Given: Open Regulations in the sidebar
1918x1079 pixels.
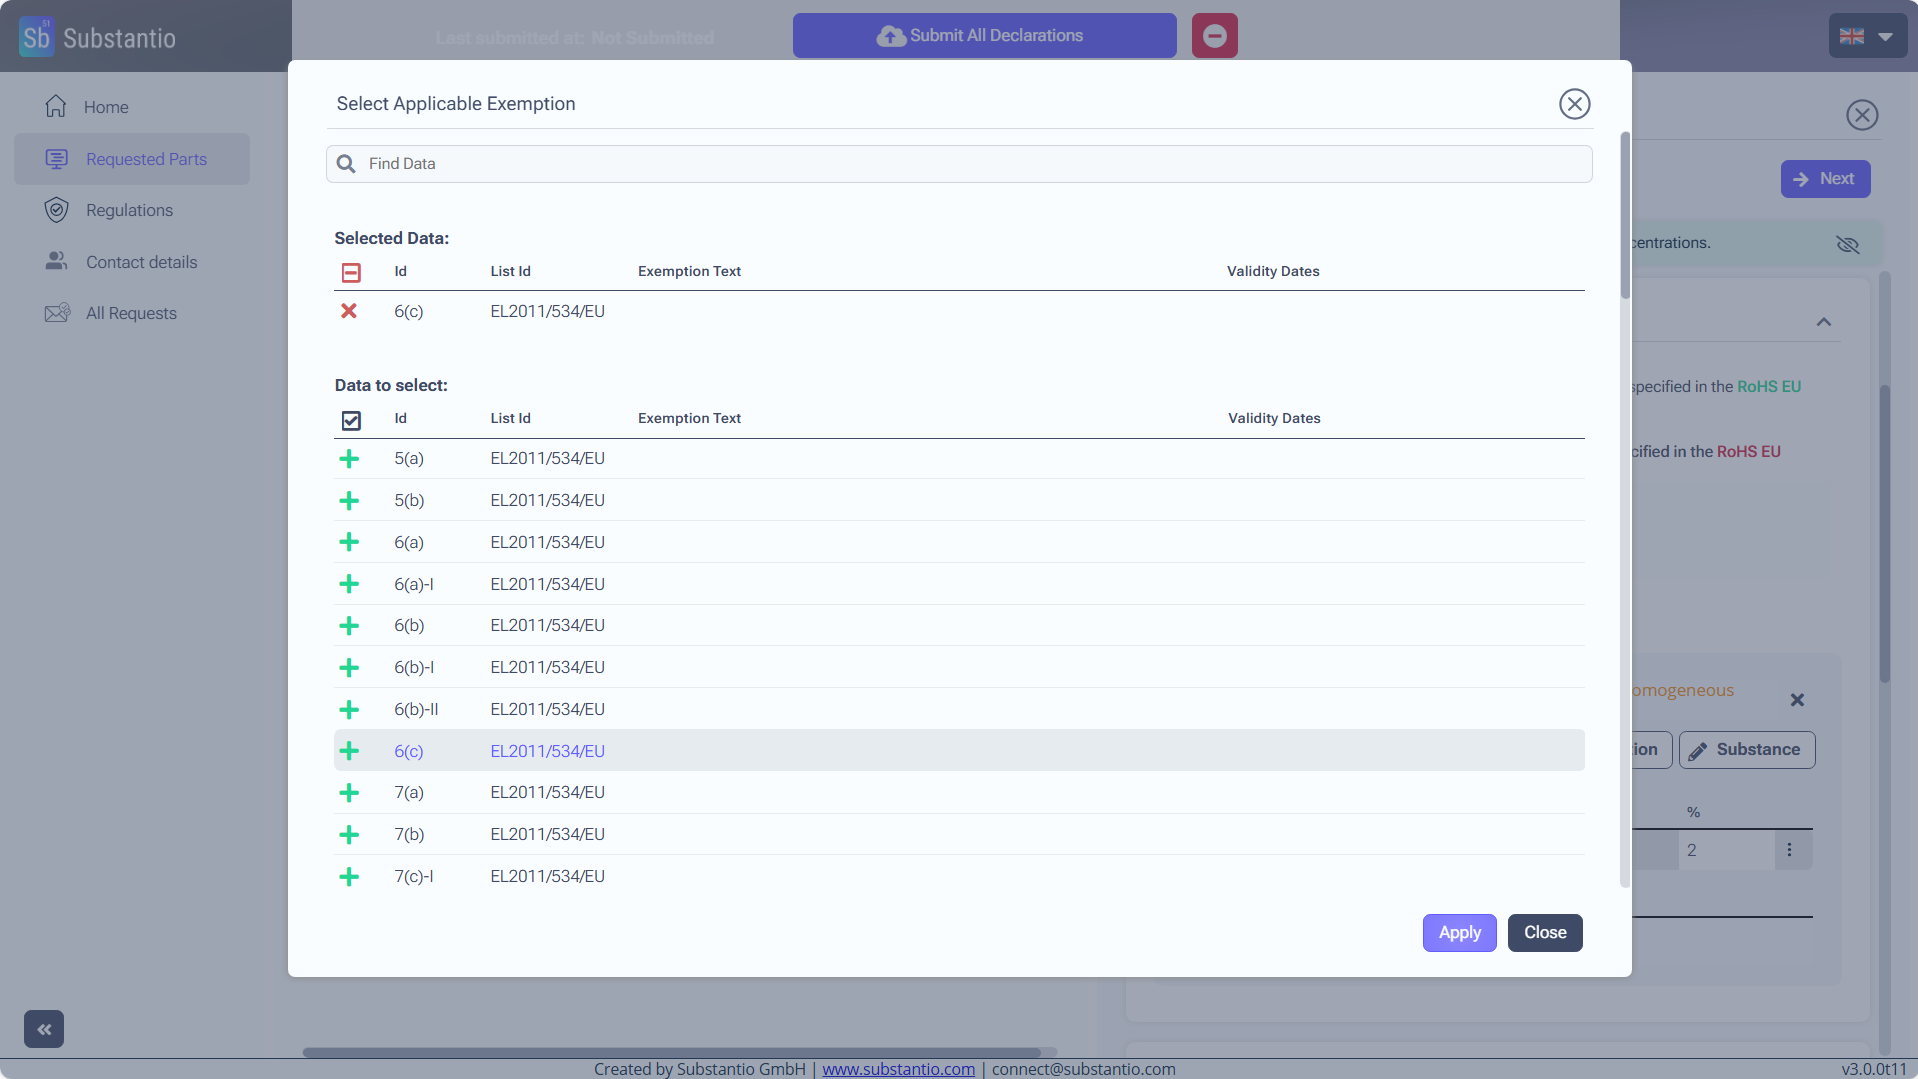Looking at the screenshot, I should [x=129, y=210].
